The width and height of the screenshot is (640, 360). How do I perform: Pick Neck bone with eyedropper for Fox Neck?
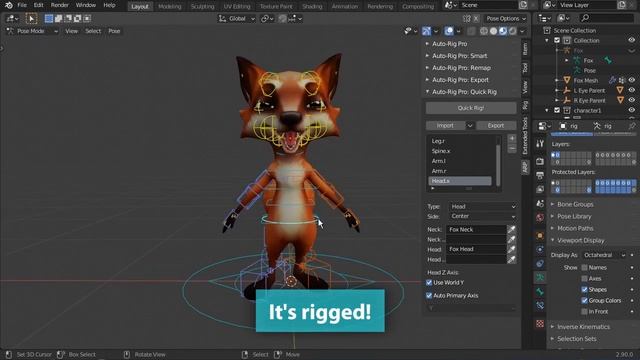click(511, 229)
